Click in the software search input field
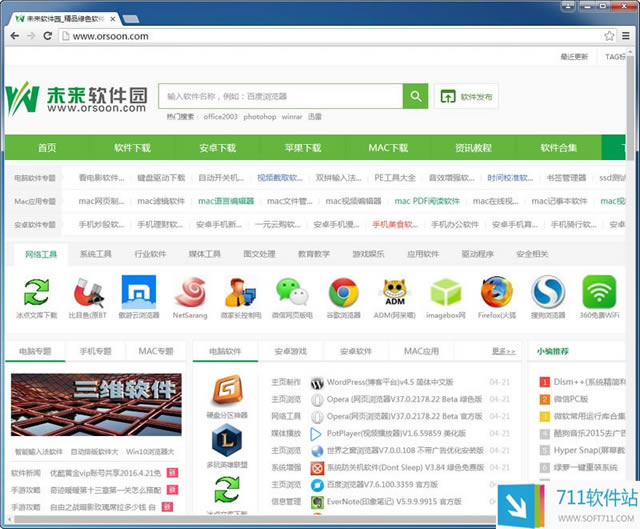Image resolution: width=640 pixels, height=529 pixels. tap(281, 96)
